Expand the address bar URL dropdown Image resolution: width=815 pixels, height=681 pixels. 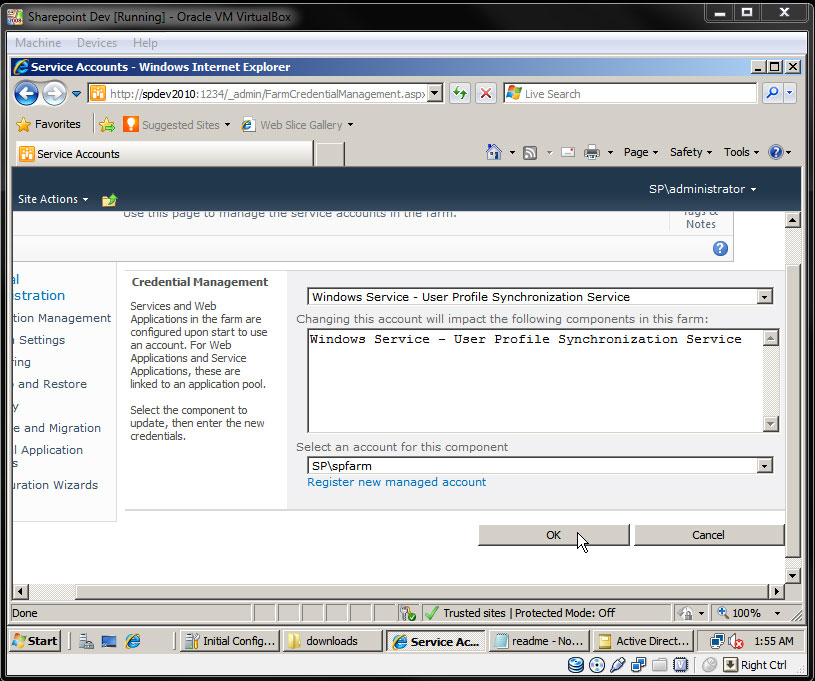tap(435, 94)
